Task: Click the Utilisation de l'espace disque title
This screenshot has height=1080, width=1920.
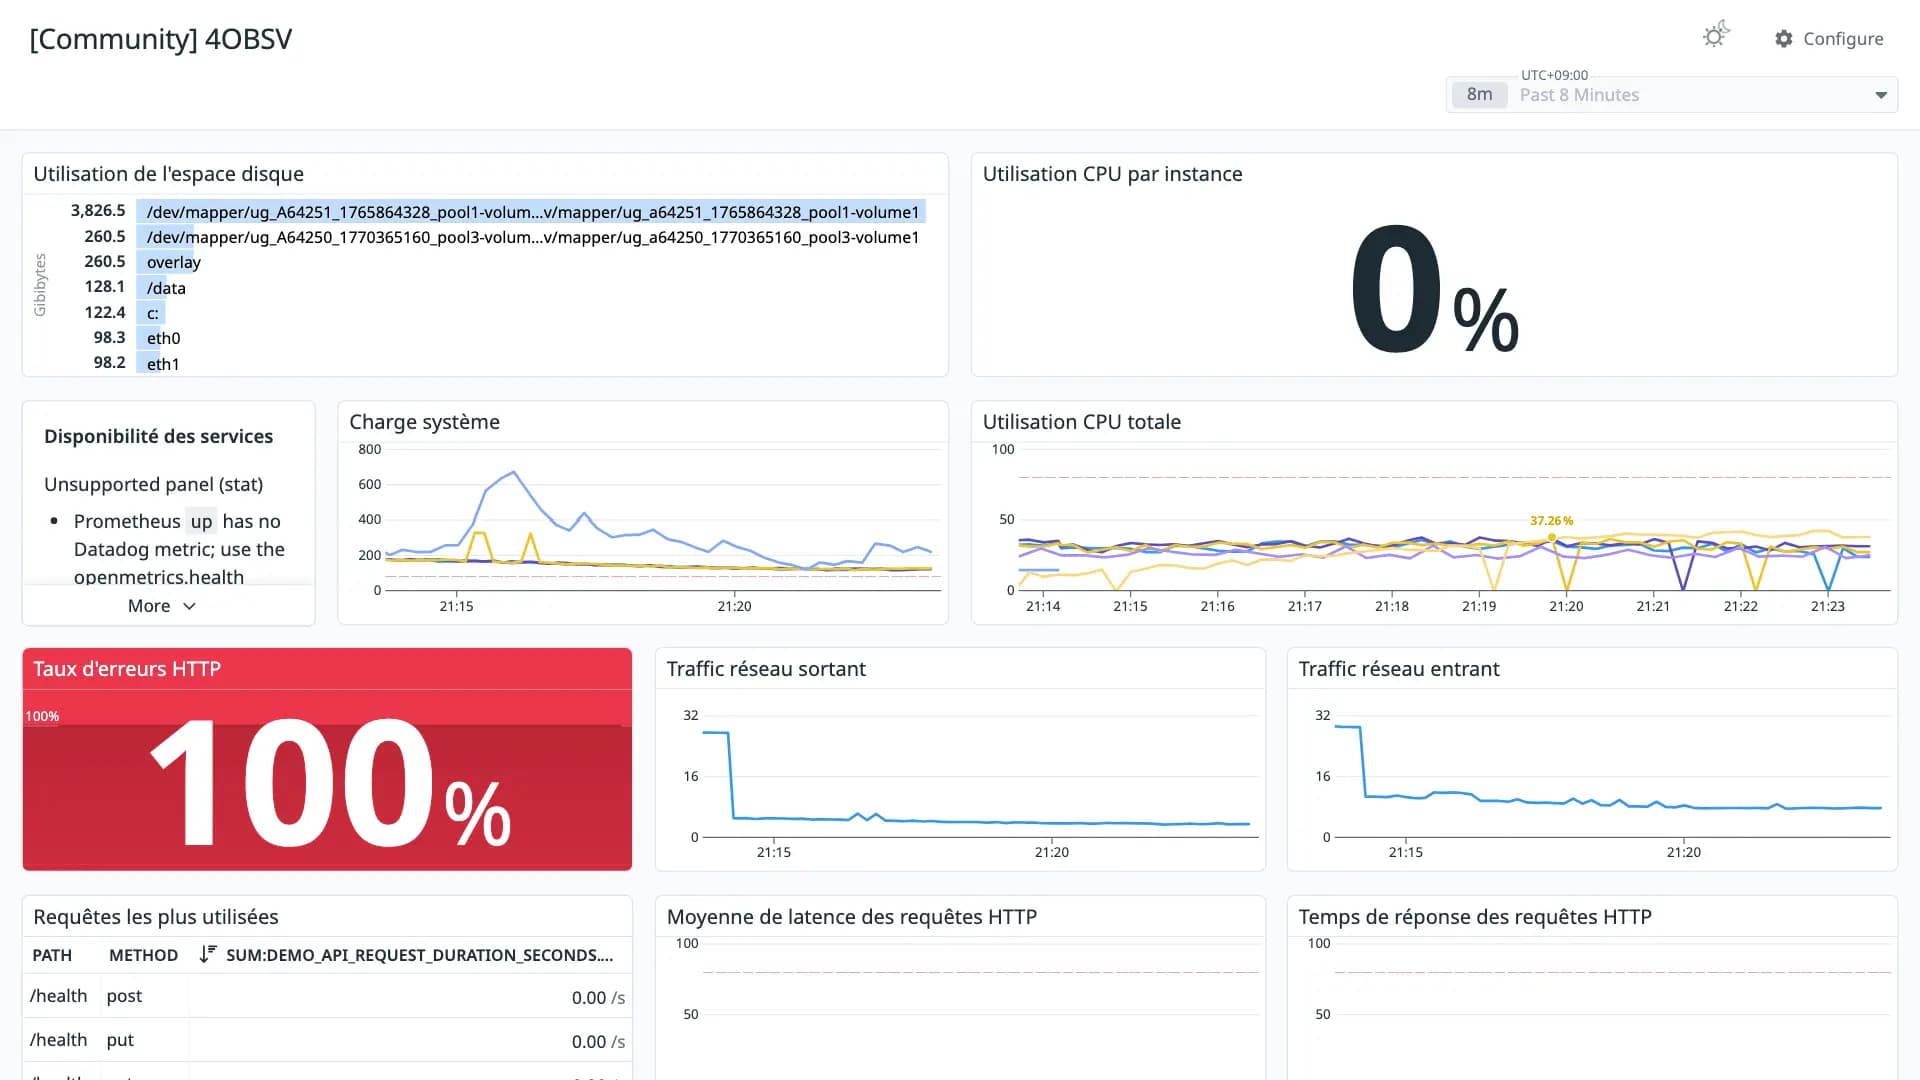Action: pos(168,174)
